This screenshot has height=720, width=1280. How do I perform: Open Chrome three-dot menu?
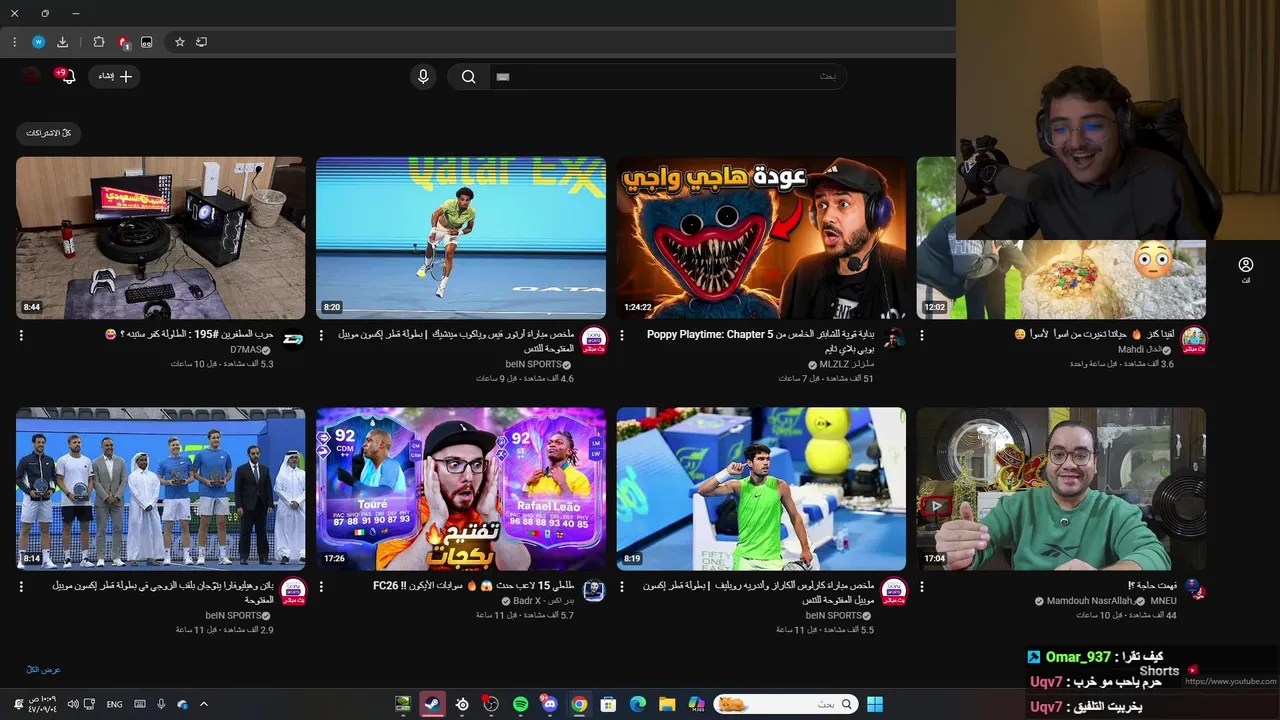tap(14, 42)
